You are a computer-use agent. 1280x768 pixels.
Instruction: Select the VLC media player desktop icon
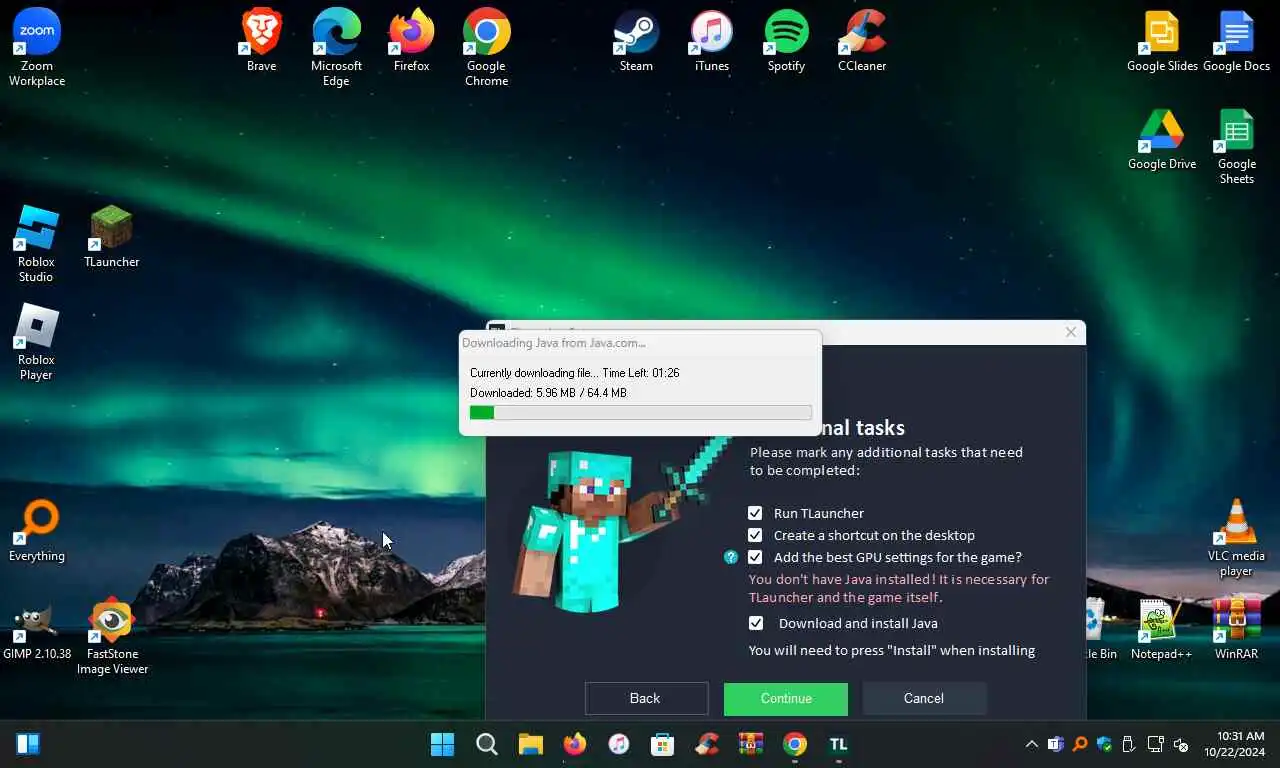[x=1236, y=537]
